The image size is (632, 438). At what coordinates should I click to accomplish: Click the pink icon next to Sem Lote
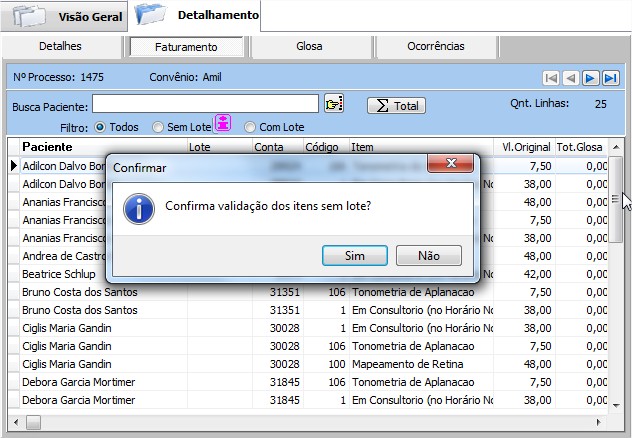[x=223, y=123]
